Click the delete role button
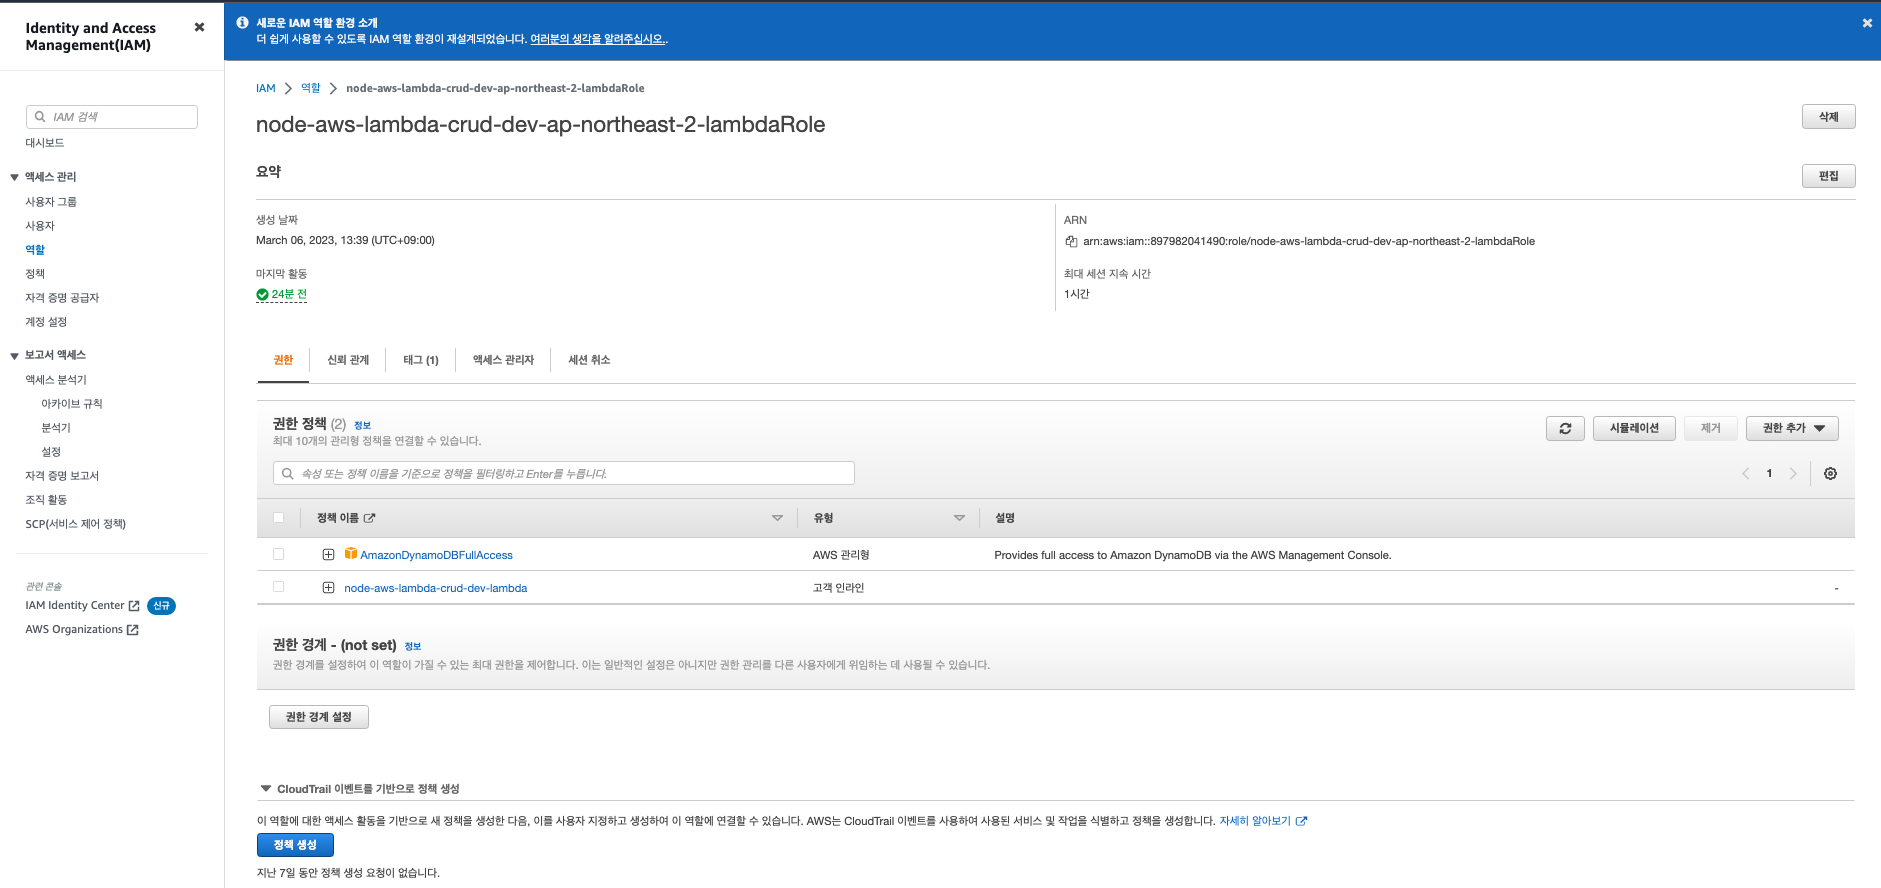The height and width of the screenshot is (888, 1881). point(1829,117)
